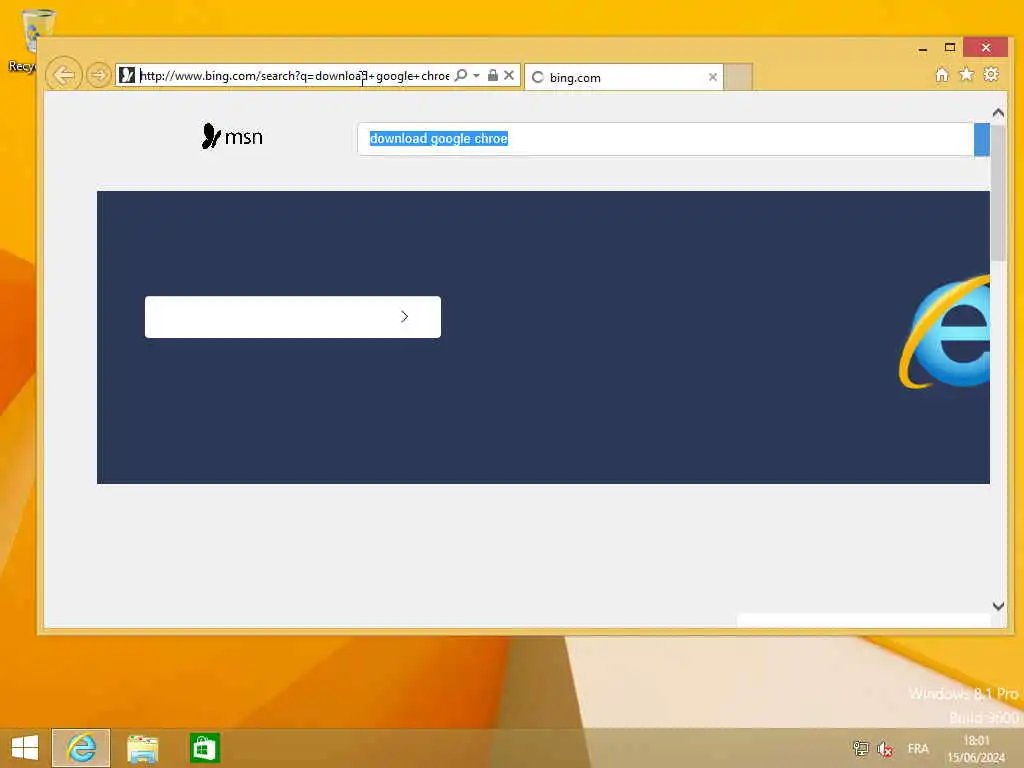Close the bing.com tab
This screenshot has width=1024, height=768.
(x=712, y=77)
